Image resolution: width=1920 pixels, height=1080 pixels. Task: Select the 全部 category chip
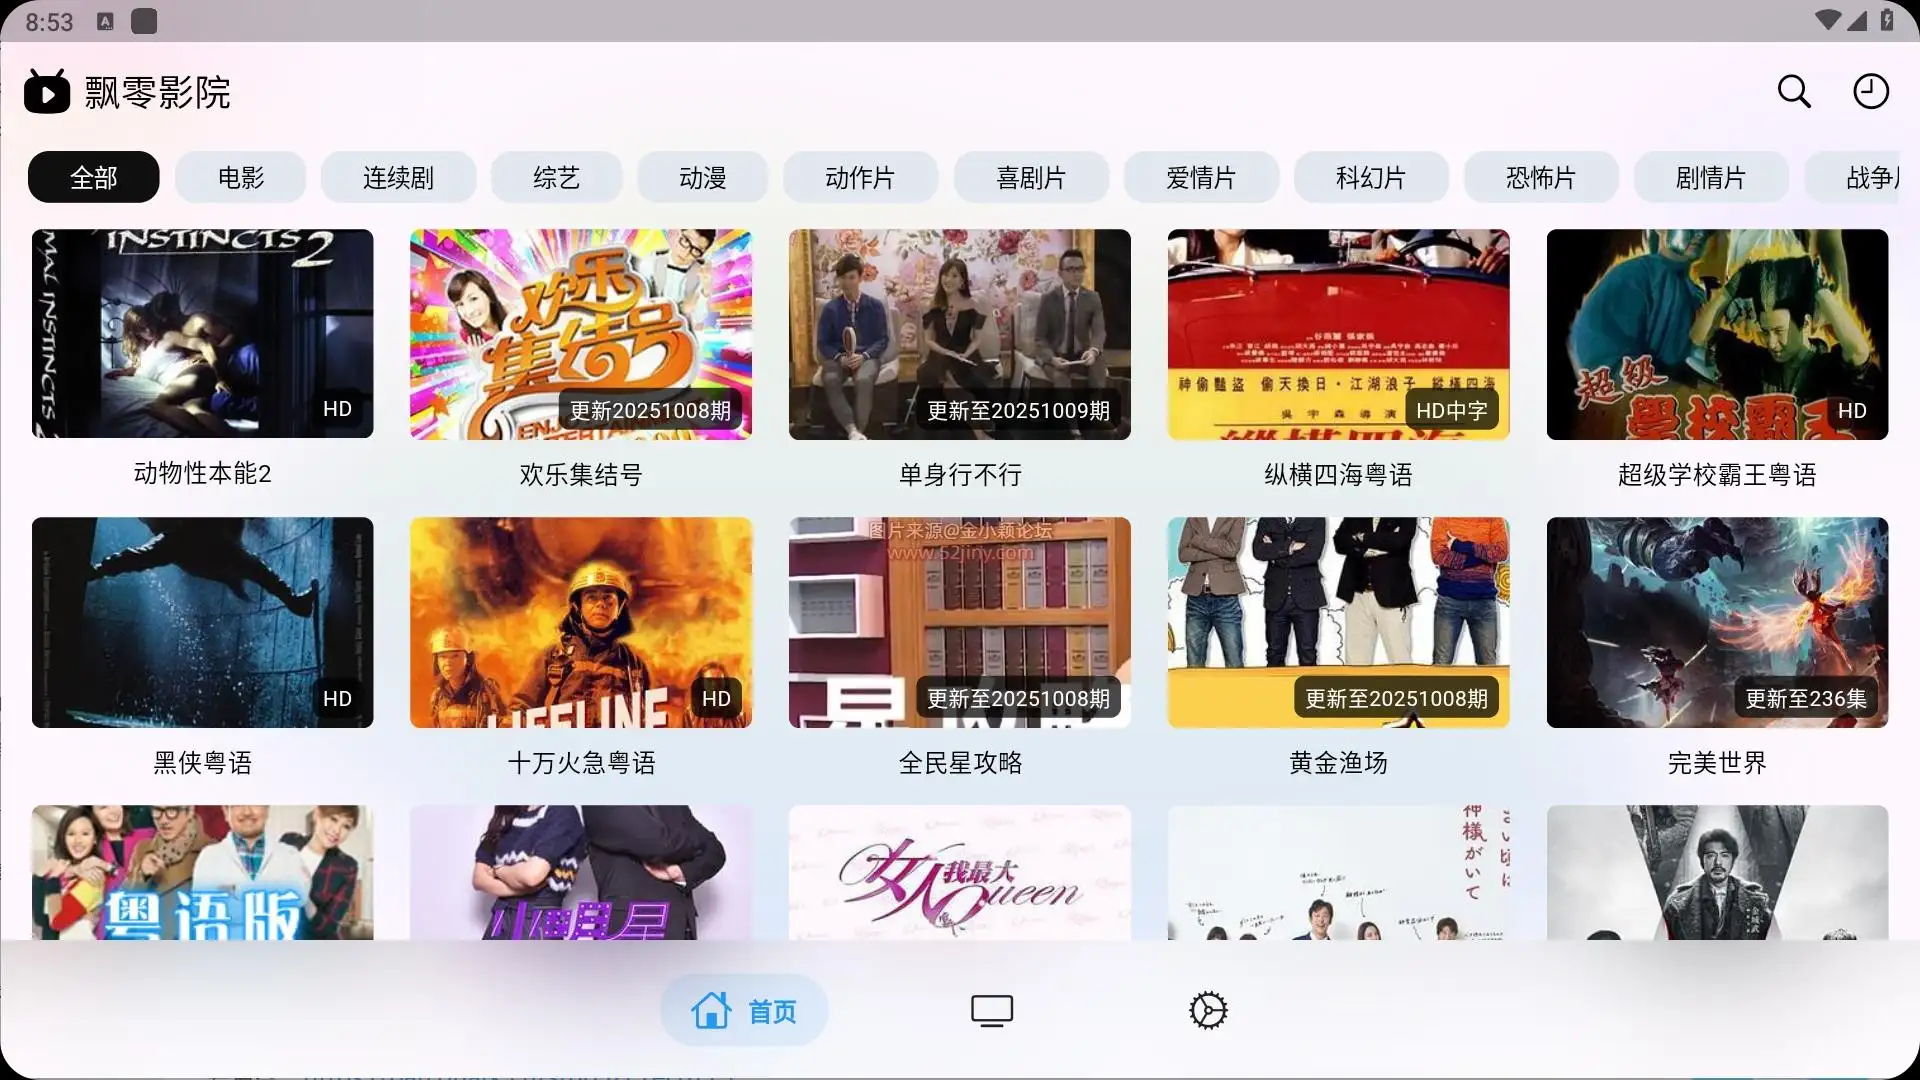click(x=93, y=178)
